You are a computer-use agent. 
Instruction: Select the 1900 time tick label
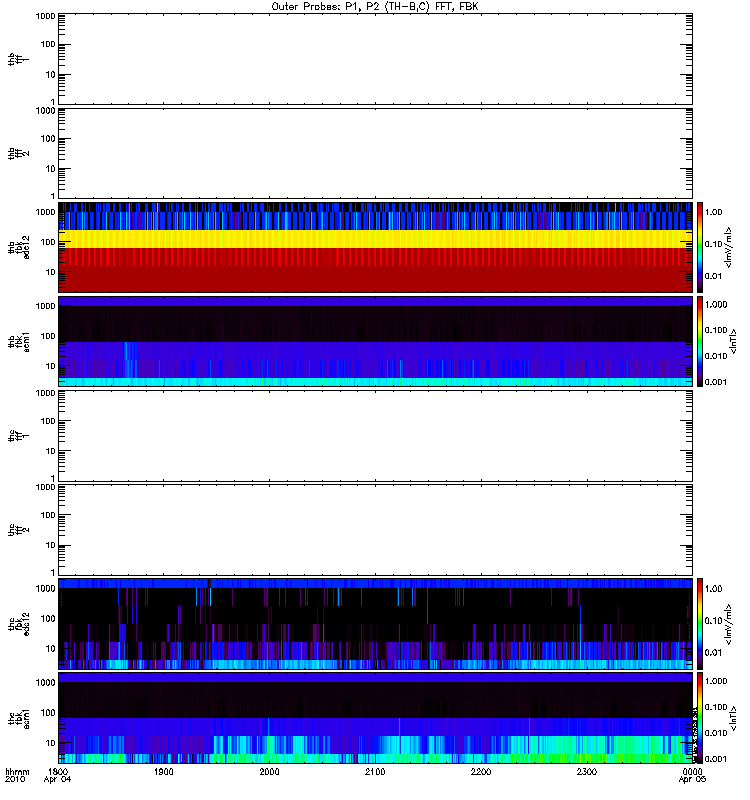163,771
